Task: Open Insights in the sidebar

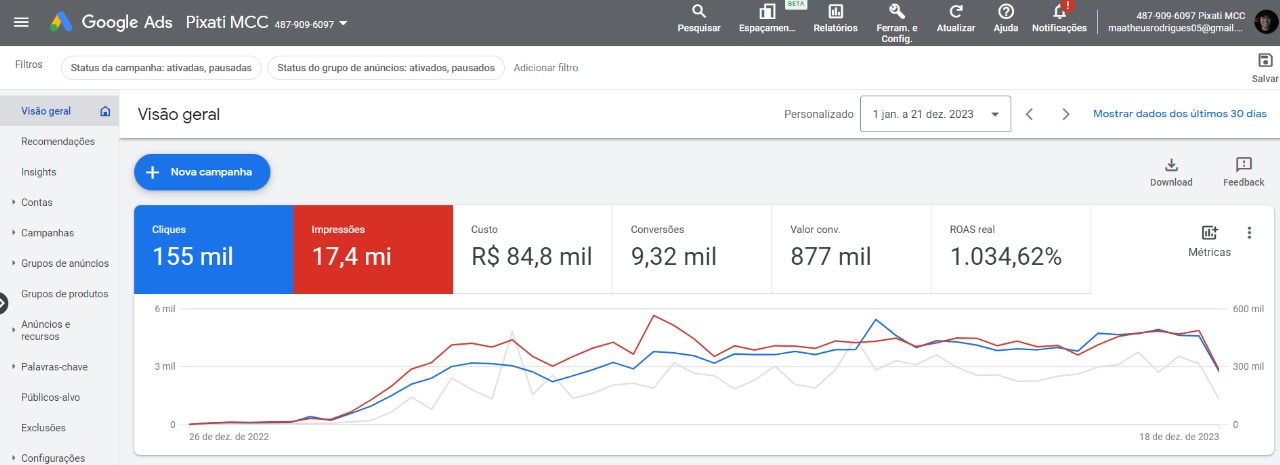Action: click(x=39, y=172)
